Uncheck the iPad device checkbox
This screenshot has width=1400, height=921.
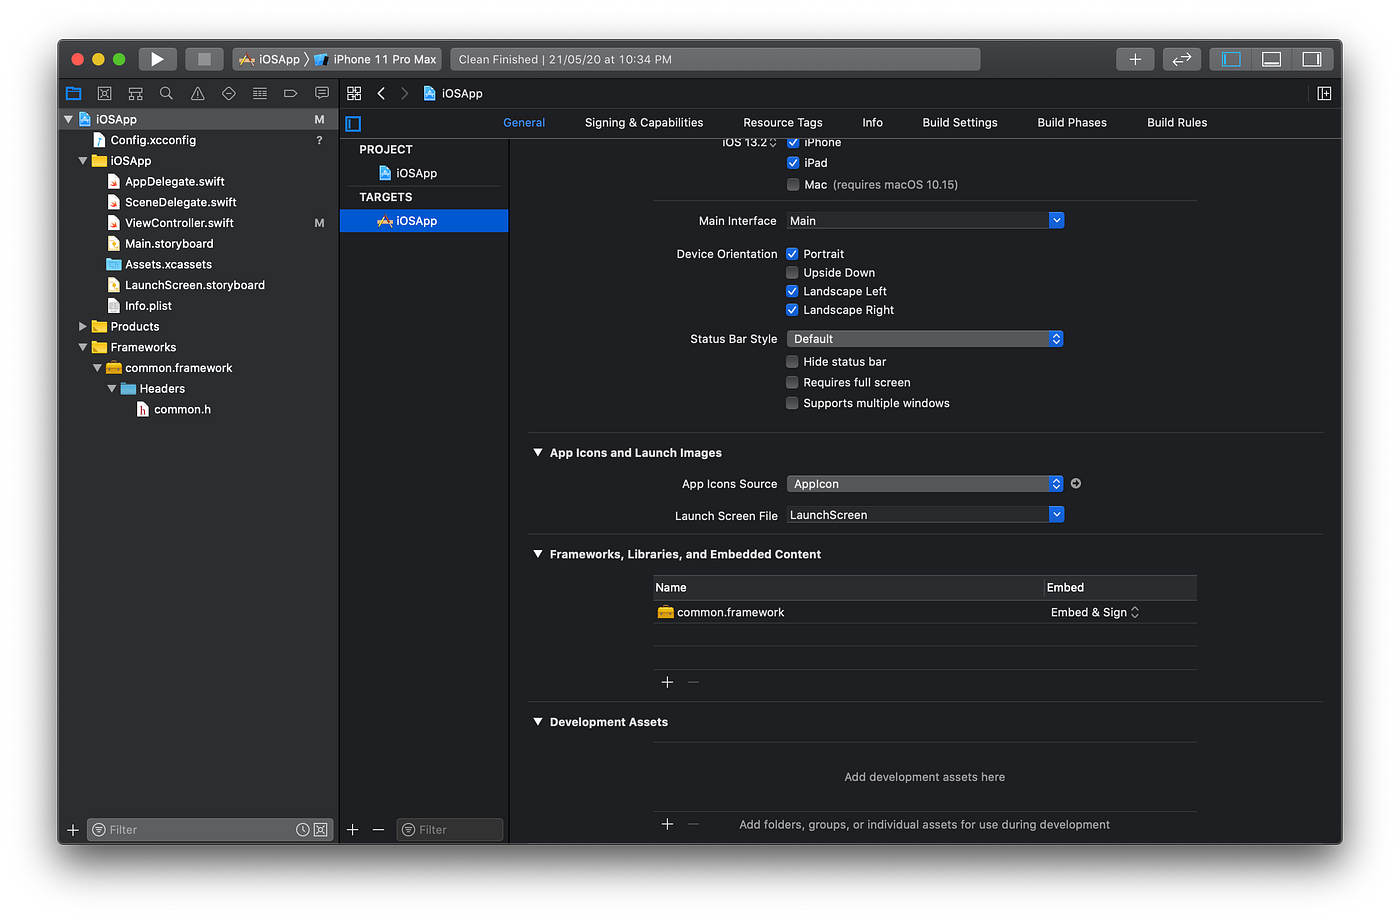coord(792,162)
